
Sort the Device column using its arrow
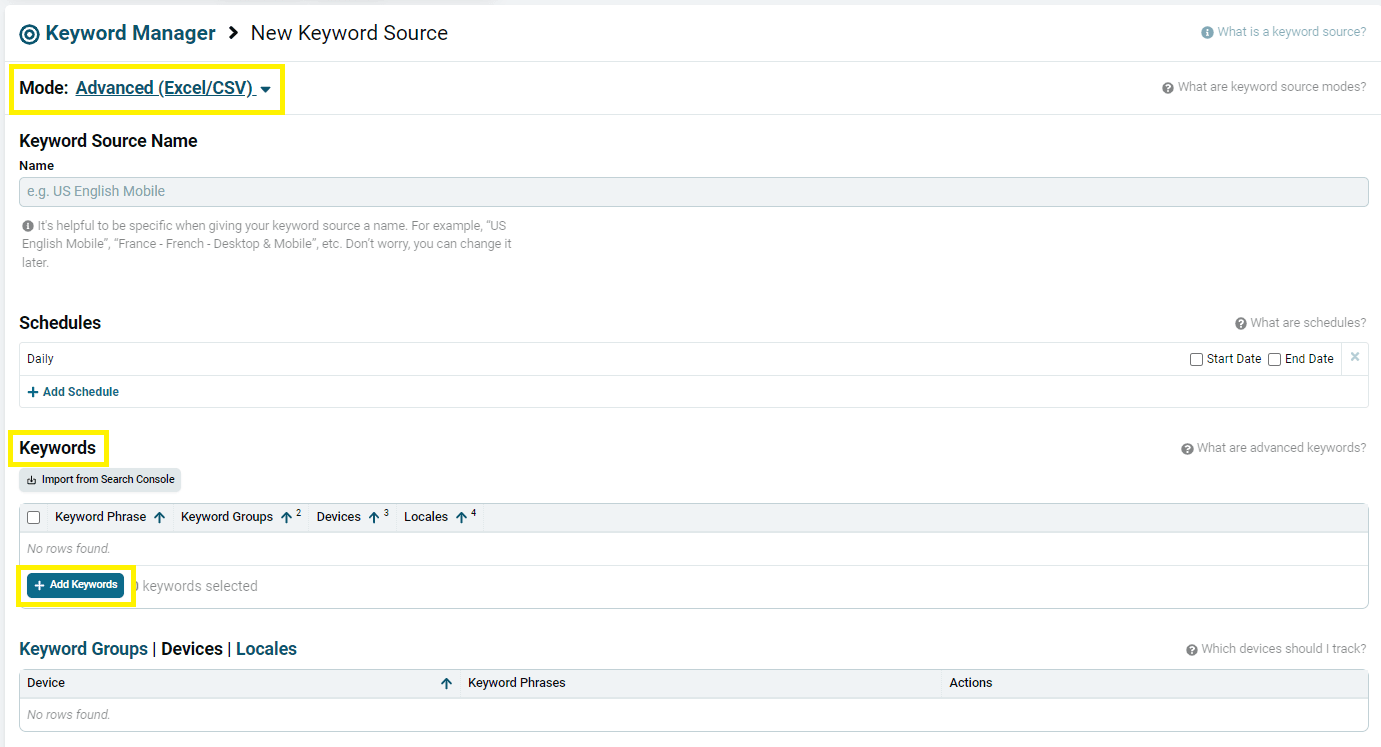[446, 684]
